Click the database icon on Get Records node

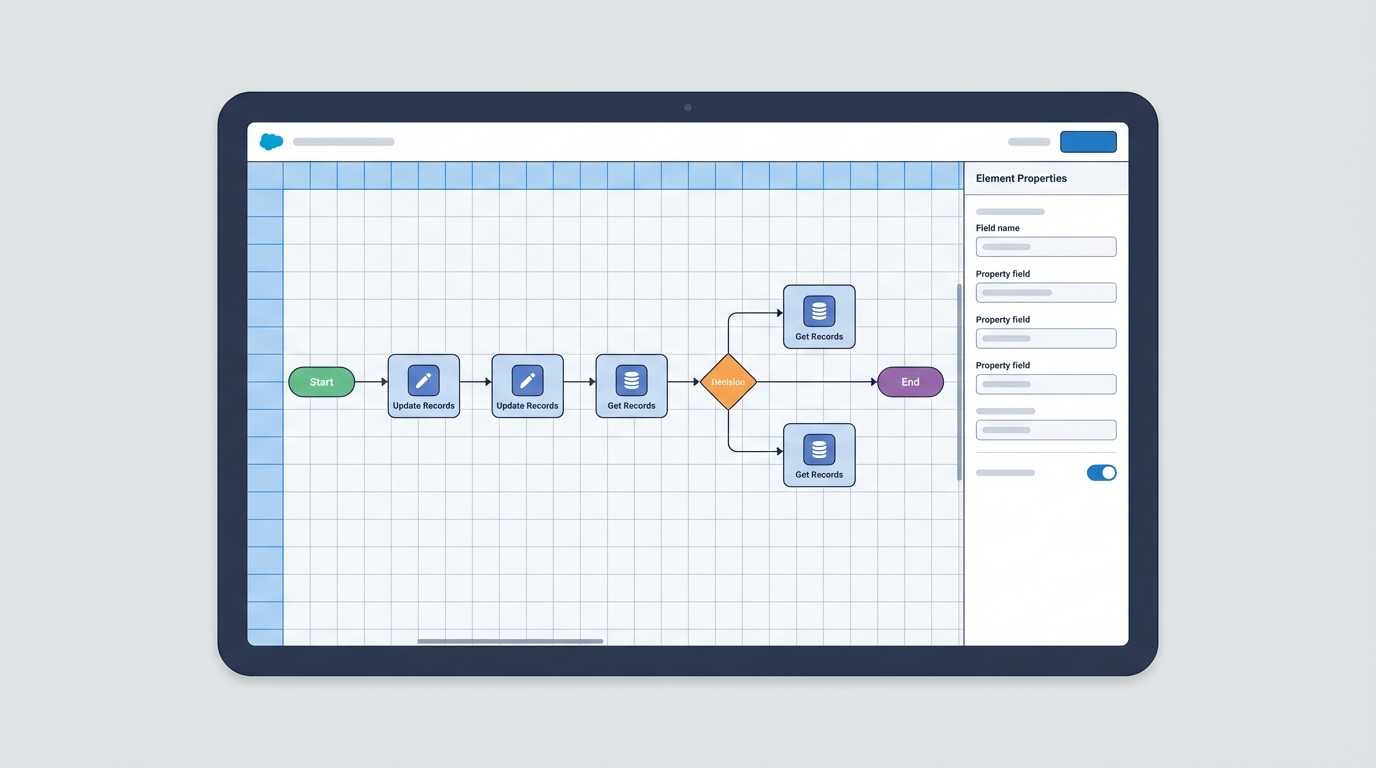[631, 378]
